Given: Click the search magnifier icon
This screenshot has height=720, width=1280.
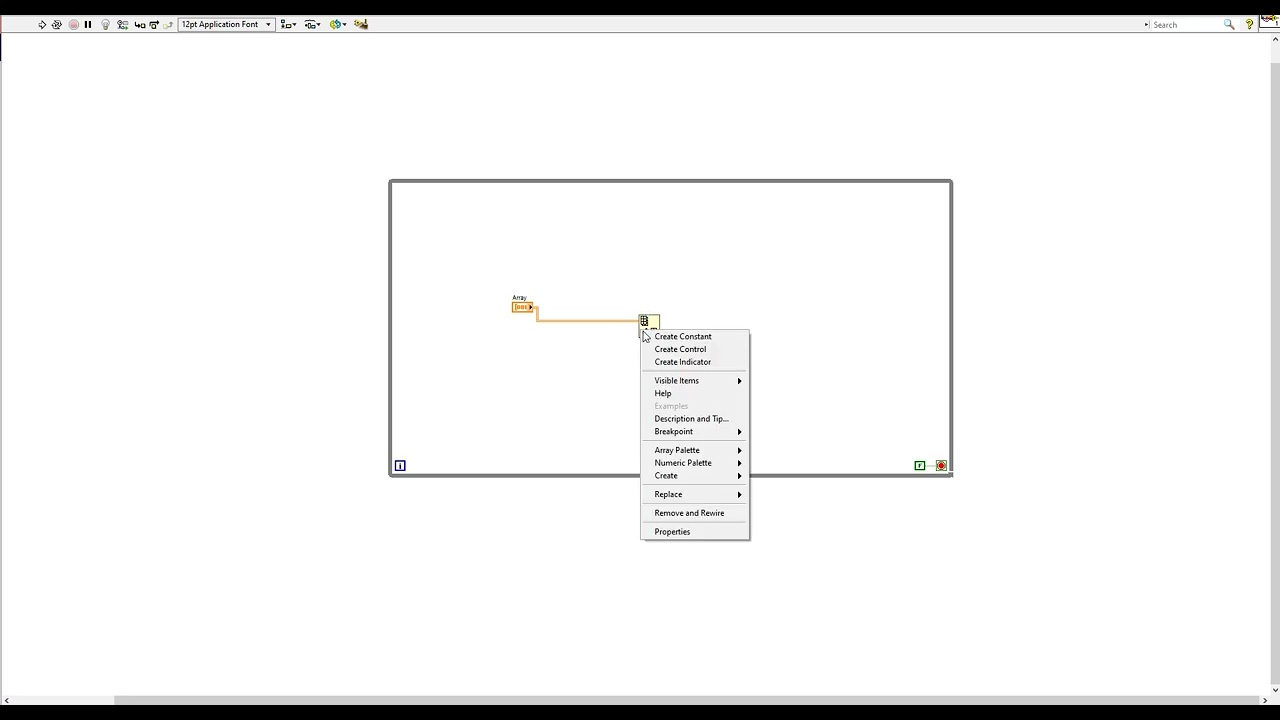Looking at the screenshot, I should 1229,24.
